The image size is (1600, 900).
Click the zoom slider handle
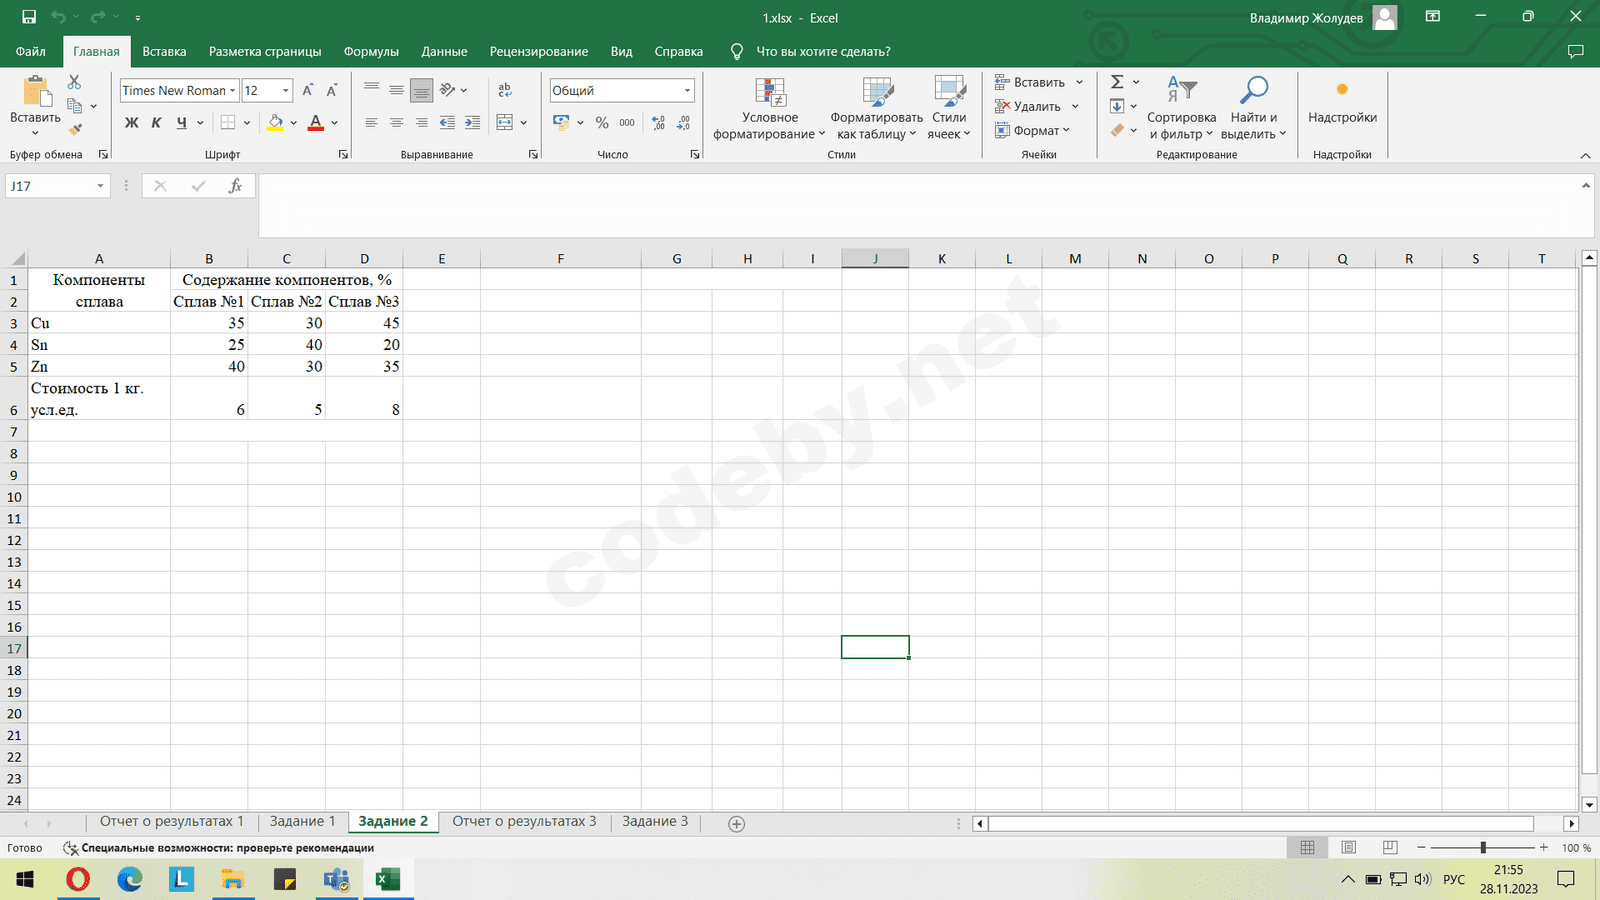click(x=1483, y=848)
